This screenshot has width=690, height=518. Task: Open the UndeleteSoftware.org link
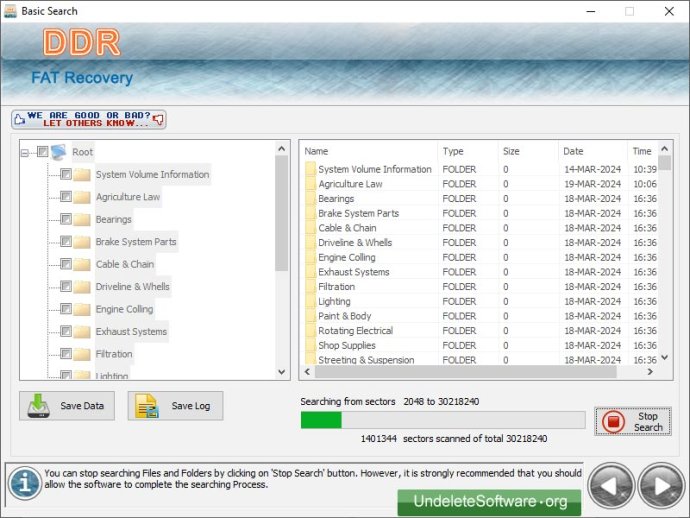point(489,502)
